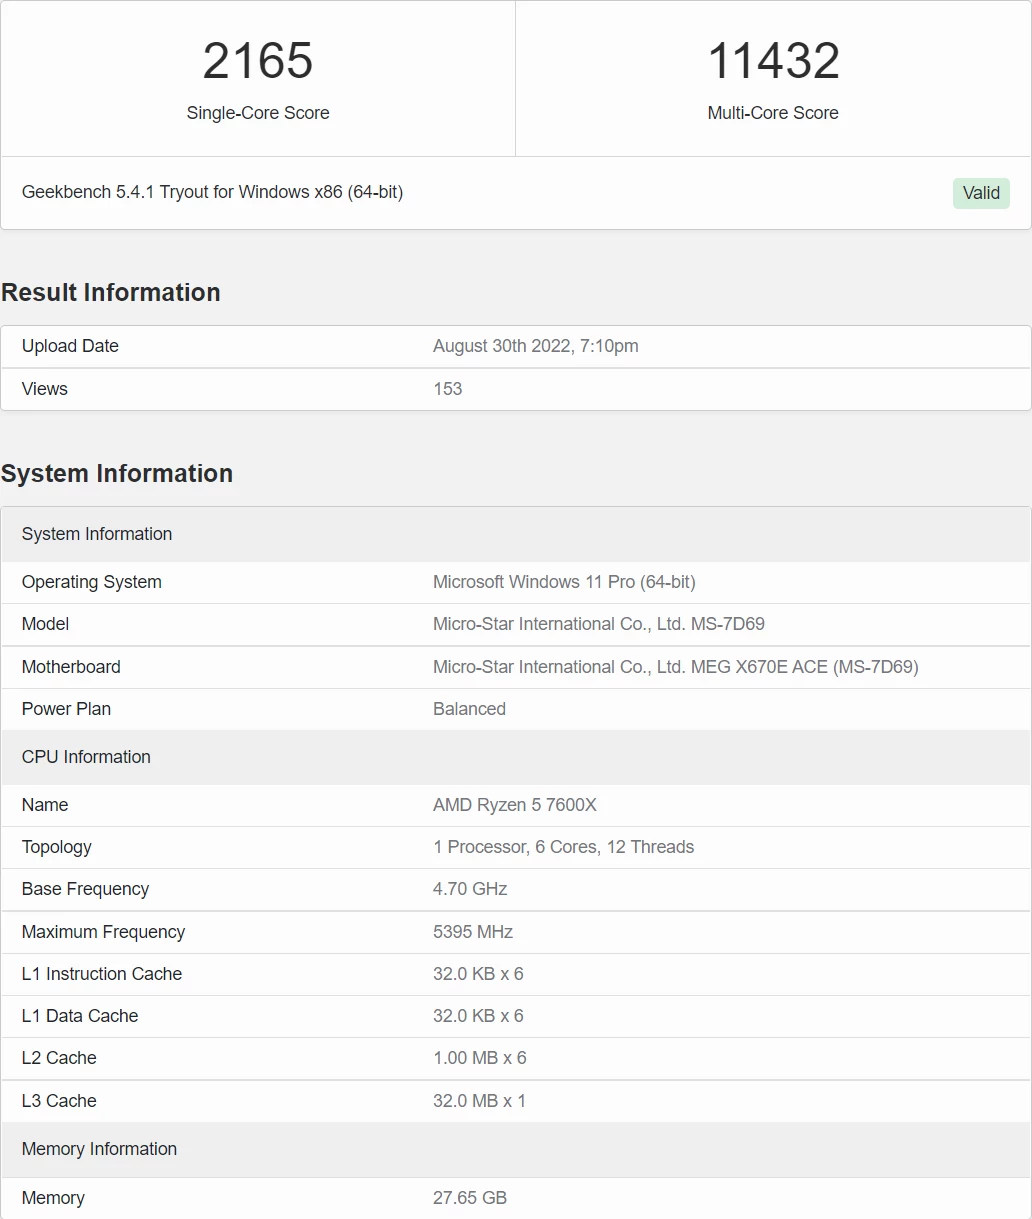Image resolution: width=1032 pixels, height=1219 pixels.
Task: Select the Single-Core Score value 2165
Action: click(x=258, y=61)
